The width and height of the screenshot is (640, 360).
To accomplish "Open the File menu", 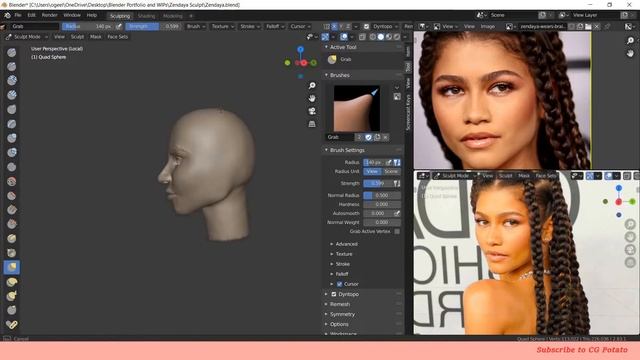I will coord(18,15).
